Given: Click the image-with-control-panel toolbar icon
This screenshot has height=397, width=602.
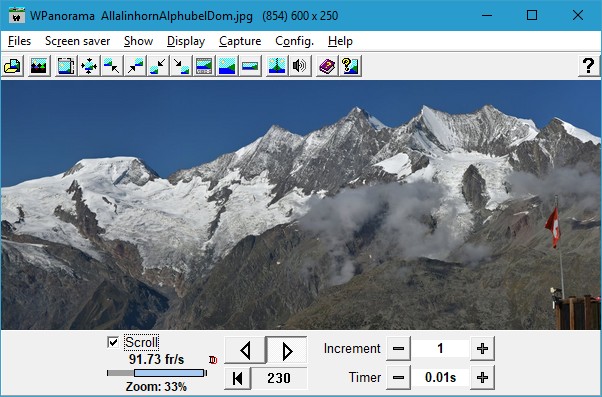Looking at the screenshot, I should [x=204, y=66].
